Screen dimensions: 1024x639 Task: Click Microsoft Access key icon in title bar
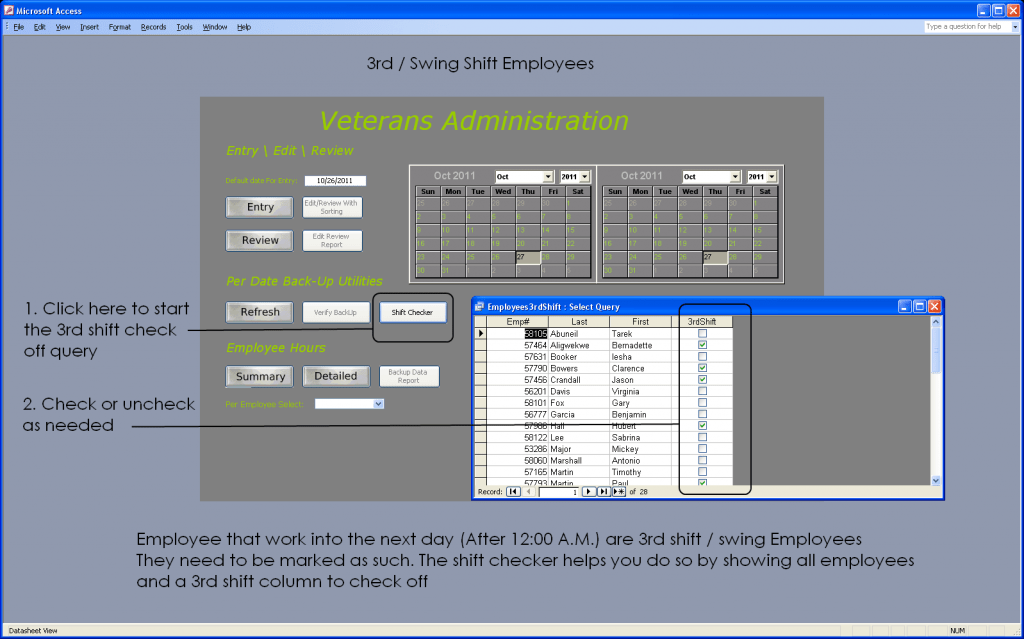pos(8,9)
